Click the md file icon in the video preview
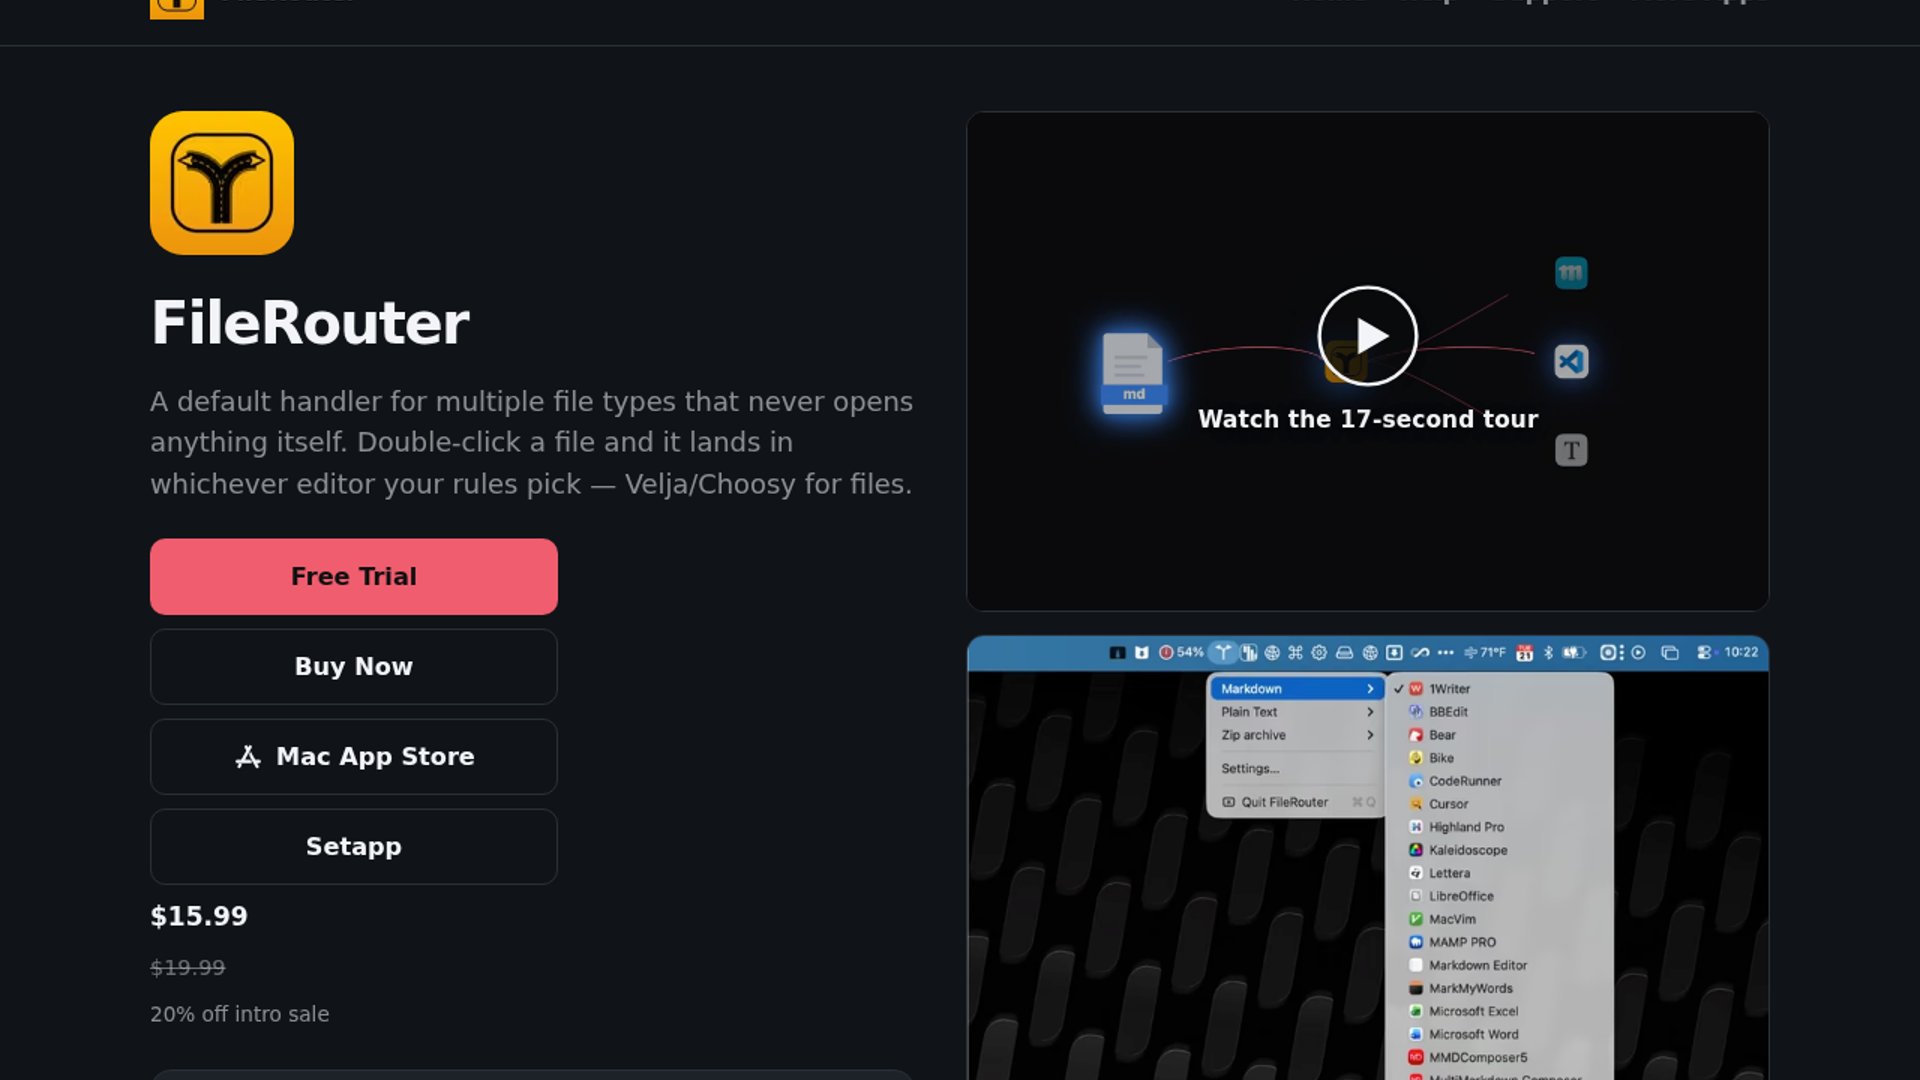 (x=1132, y=372)
